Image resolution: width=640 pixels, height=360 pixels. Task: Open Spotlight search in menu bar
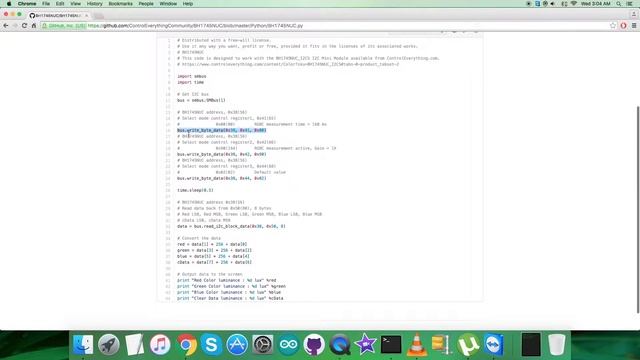619,4
